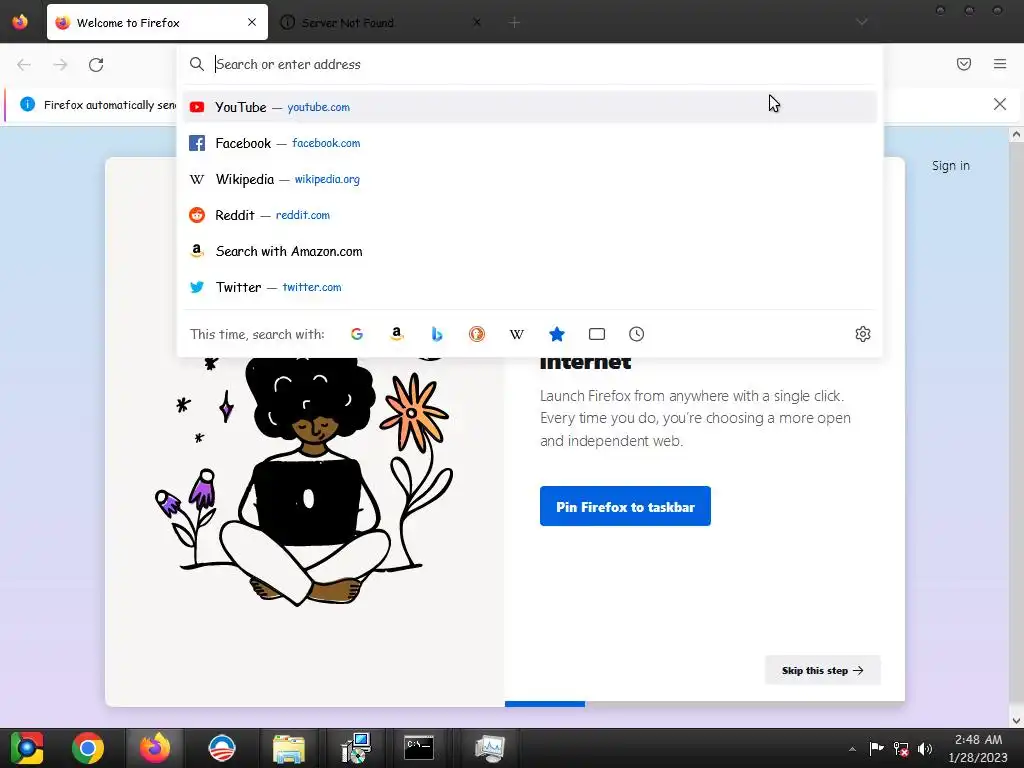Open a new tab
The image size is (1024, 768).
point(515,23)
